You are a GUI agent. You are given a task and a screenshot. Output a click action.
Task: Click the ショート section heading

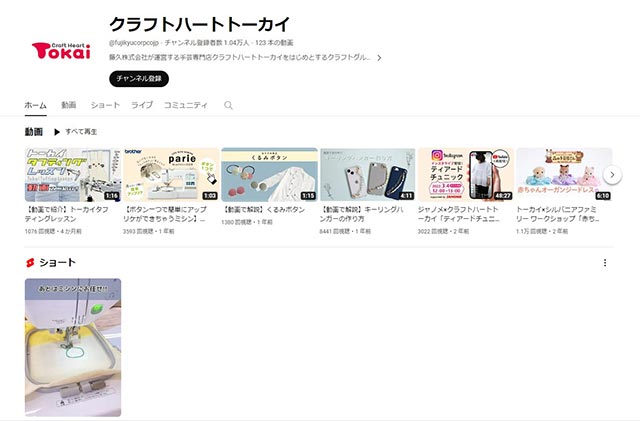tap(58, 263)
